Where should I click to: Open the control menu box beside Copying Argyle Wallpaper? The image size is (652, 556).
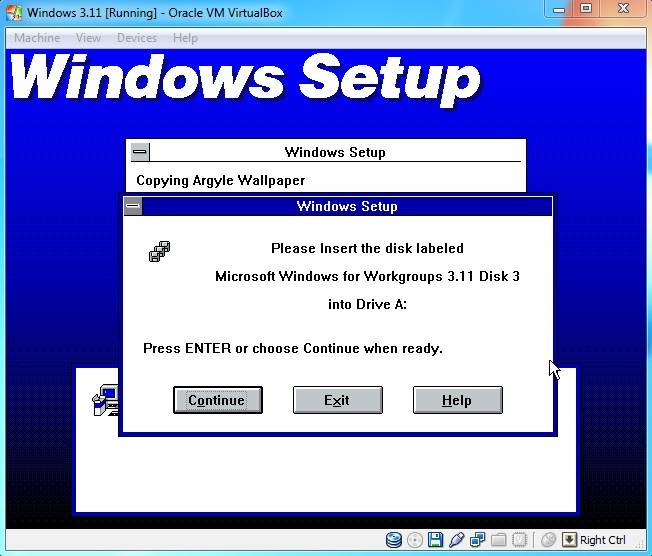140,152
